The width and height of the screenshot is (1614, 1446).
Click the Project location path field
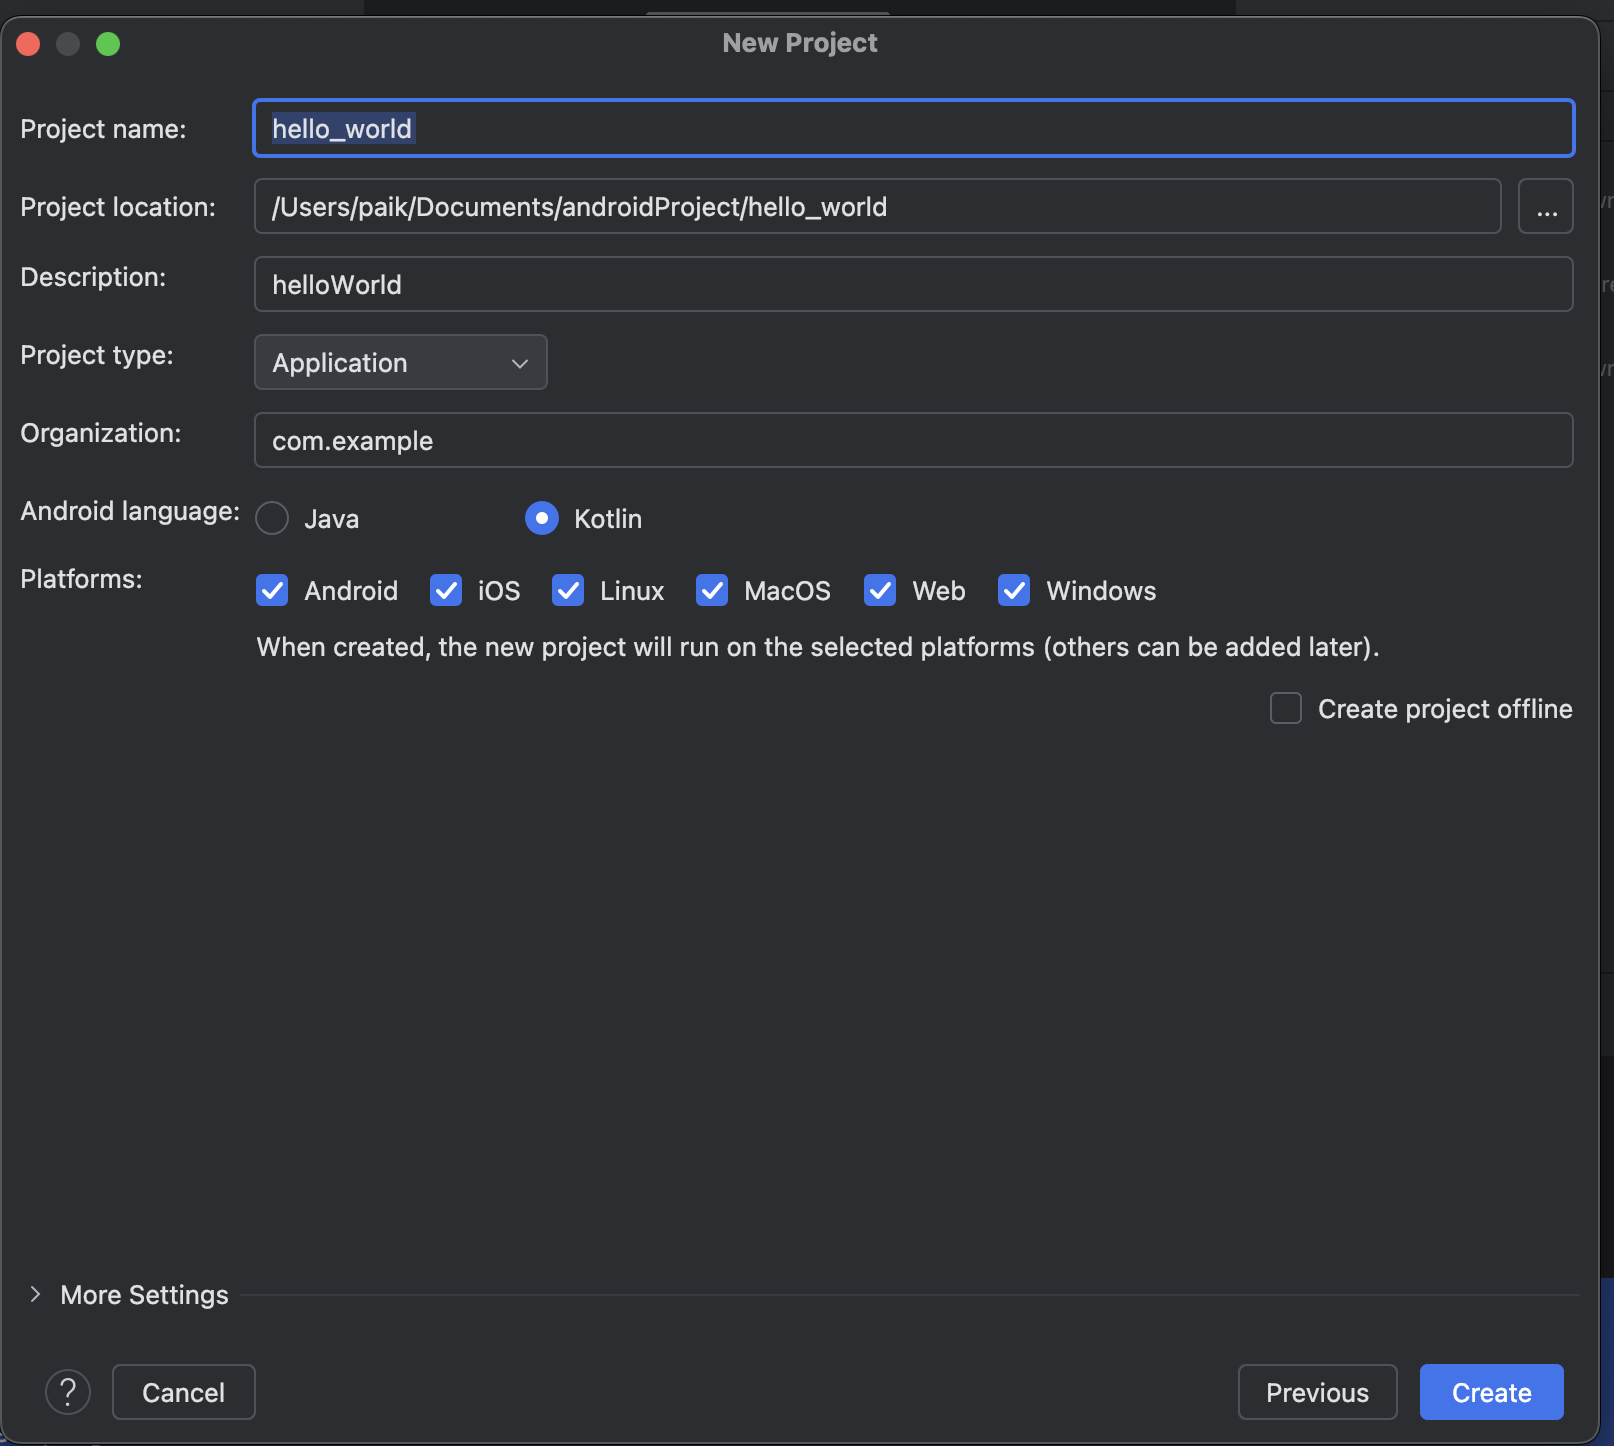tap(878, 206)
